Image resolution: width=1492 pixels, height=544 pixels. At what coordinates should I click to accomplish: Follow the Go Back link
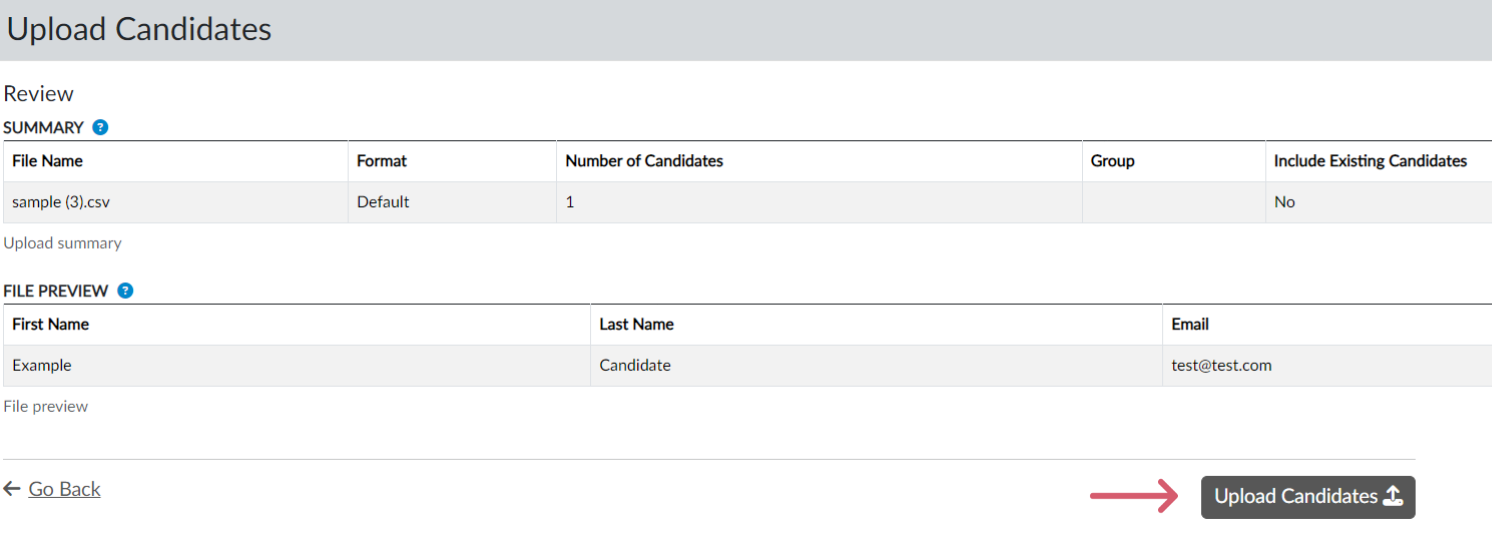[x=64, y=489]
